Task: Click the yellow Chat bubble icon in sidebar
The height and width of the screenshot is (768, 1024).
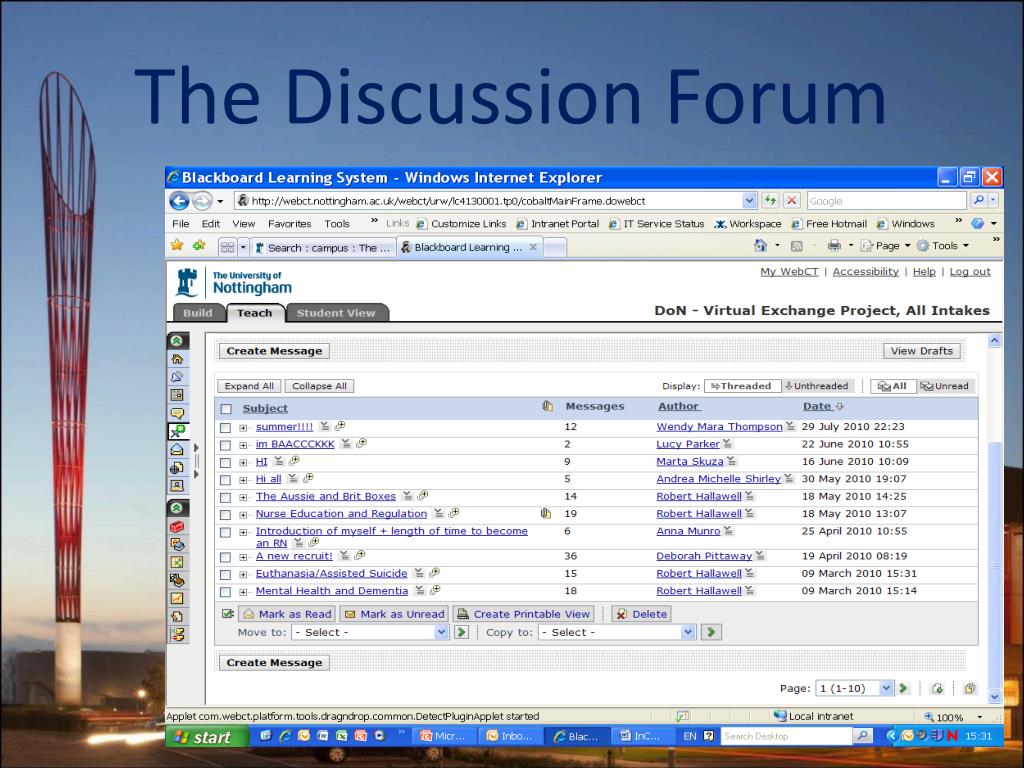Action: 177,413
